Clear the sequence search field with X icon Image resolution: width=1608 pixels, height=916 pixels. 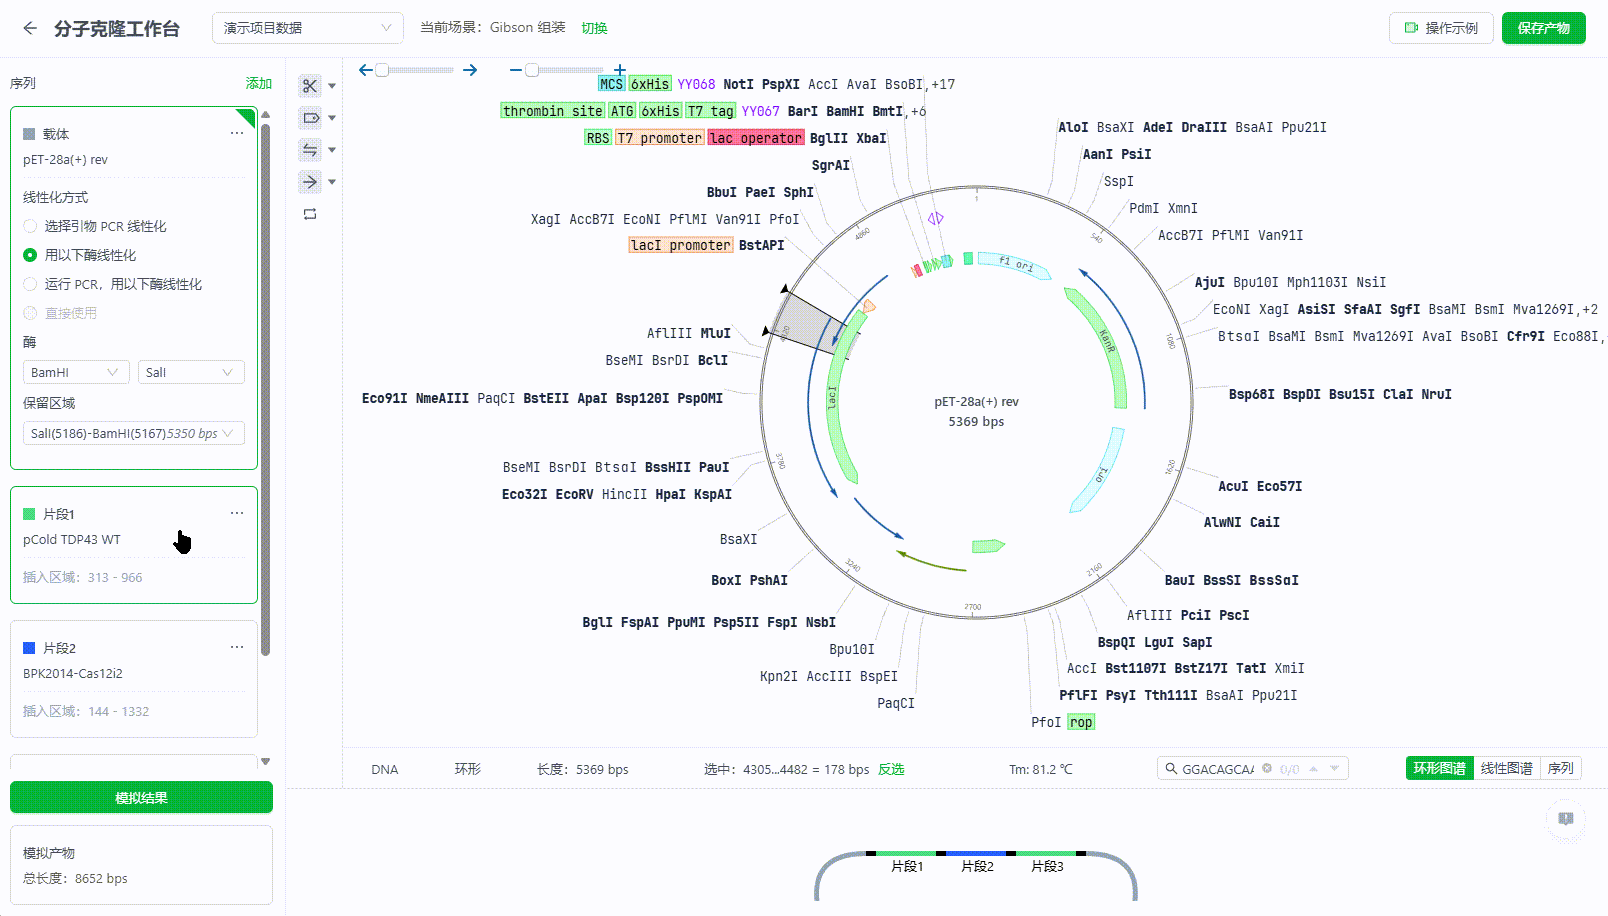(x=1267, y=769)
